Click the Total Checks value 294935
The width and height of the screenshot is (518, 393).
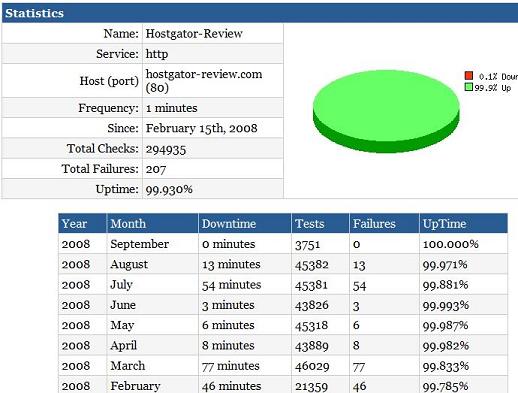click(166, 149)
